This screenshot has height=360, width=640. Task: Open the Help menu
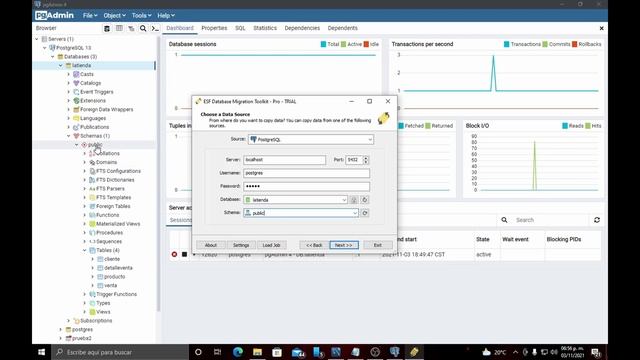(x=166, y=16)
